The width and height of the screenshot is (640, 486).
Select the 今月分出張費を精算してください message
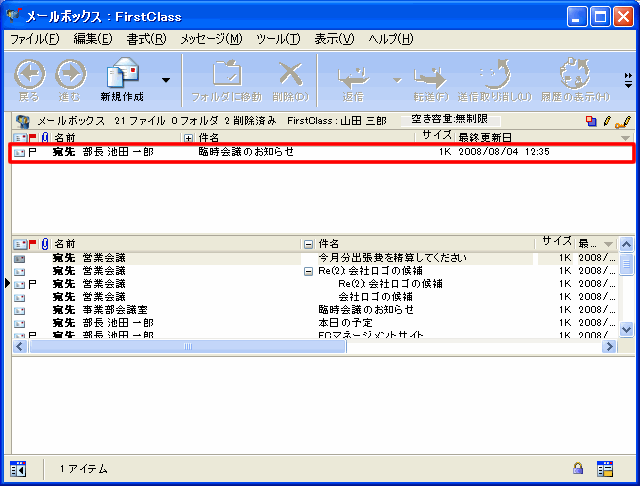coord(392,258)
